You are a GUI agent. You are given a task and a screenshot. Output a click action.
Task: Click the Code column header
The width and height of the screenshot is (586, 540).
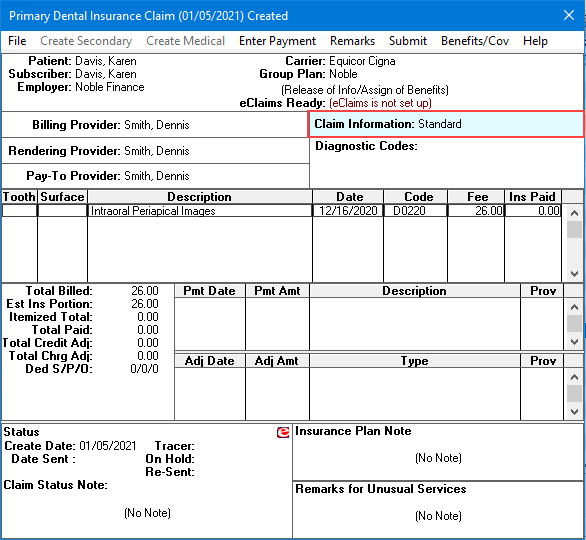pos(415,197)
